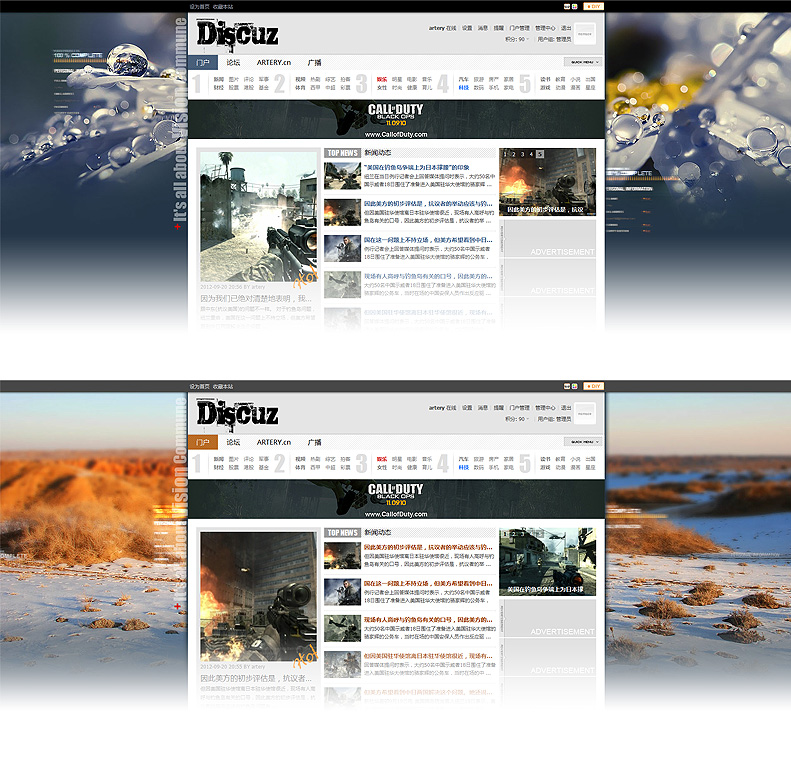Select the orange 门户 tab

pyautogui.click(x=203, y=442)
